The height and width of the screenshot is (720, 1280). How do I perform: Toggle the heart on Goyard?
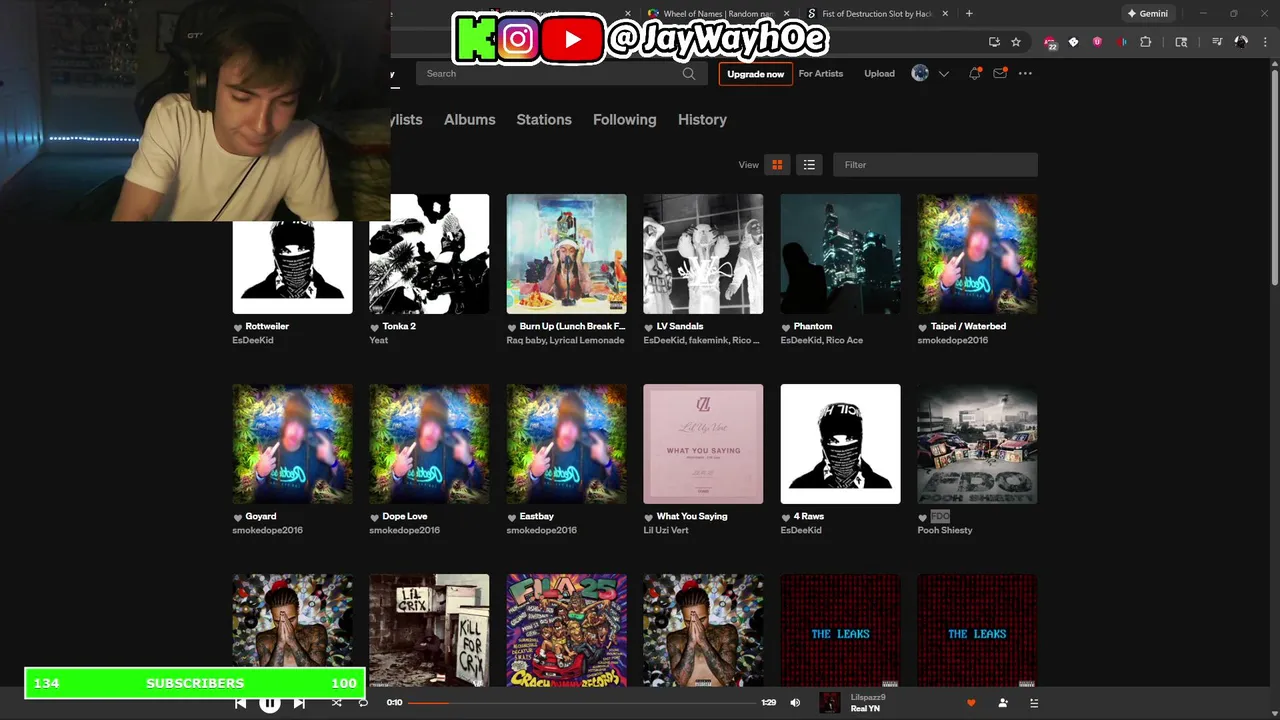click(238, 517)
